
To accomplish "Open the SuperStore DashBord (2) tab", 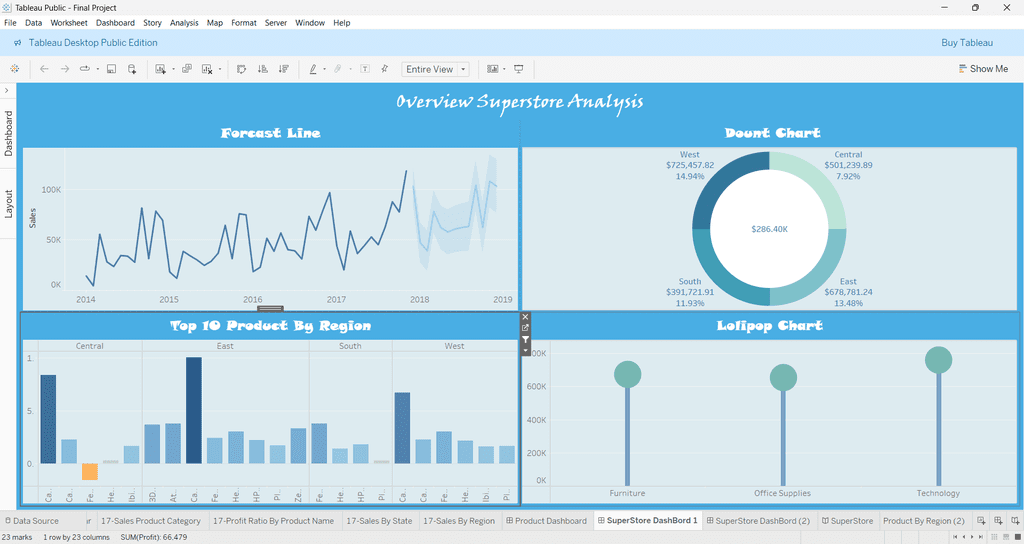I will 758,520.
